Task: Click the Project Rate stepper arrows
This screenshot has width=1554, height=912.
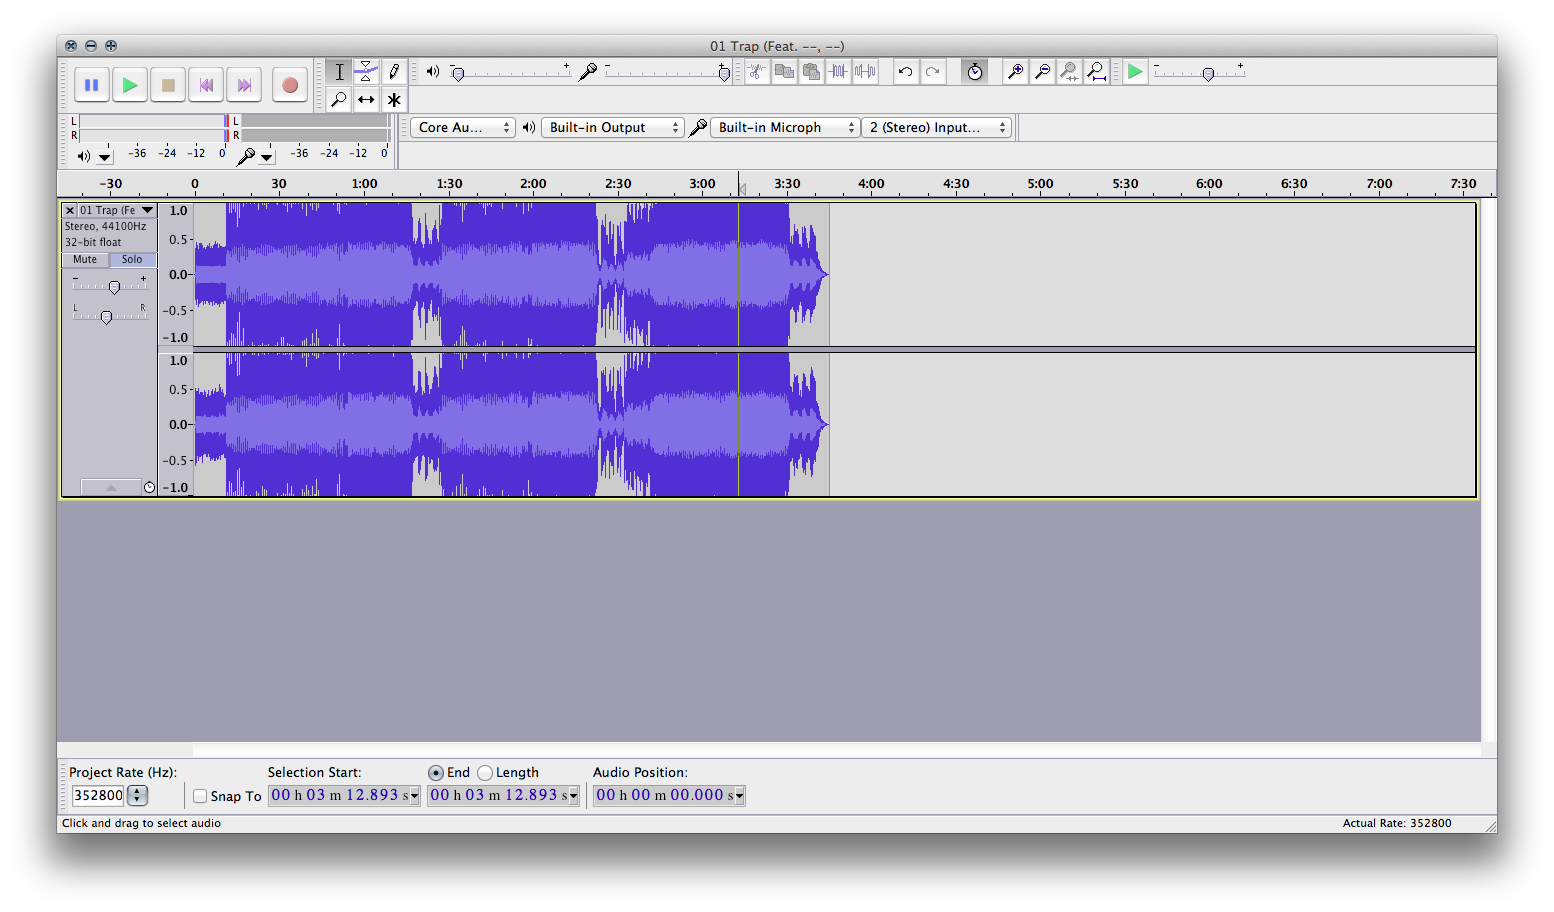Action: [137, 796]
